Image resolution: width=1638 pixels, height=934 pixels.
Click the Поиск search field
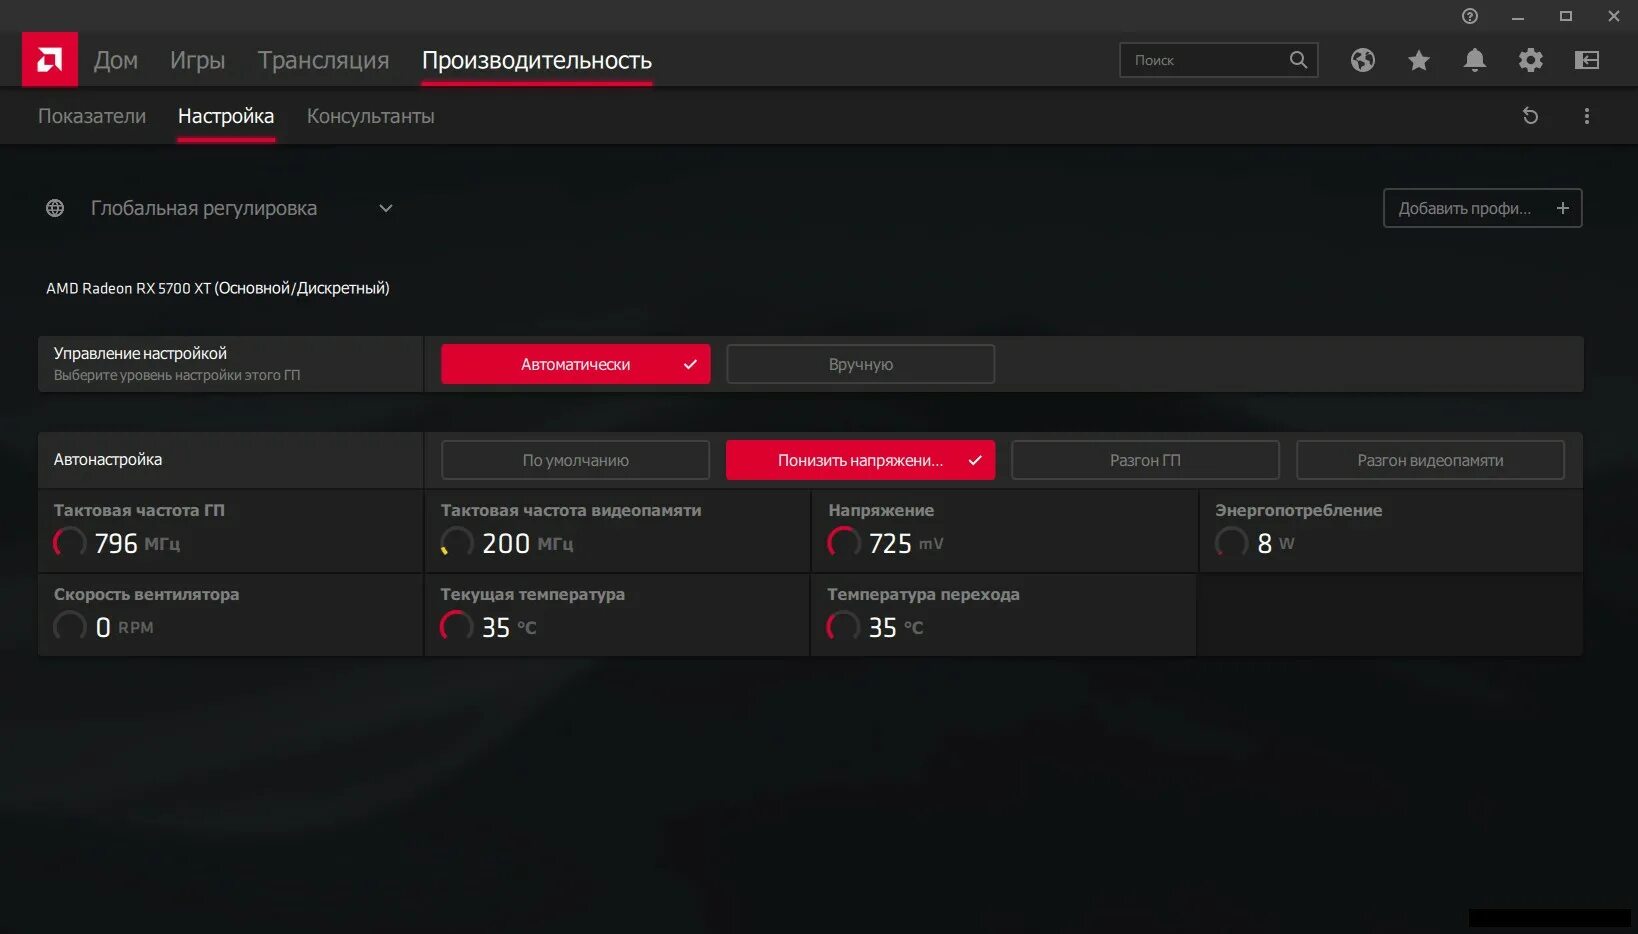pos(1219,60)
